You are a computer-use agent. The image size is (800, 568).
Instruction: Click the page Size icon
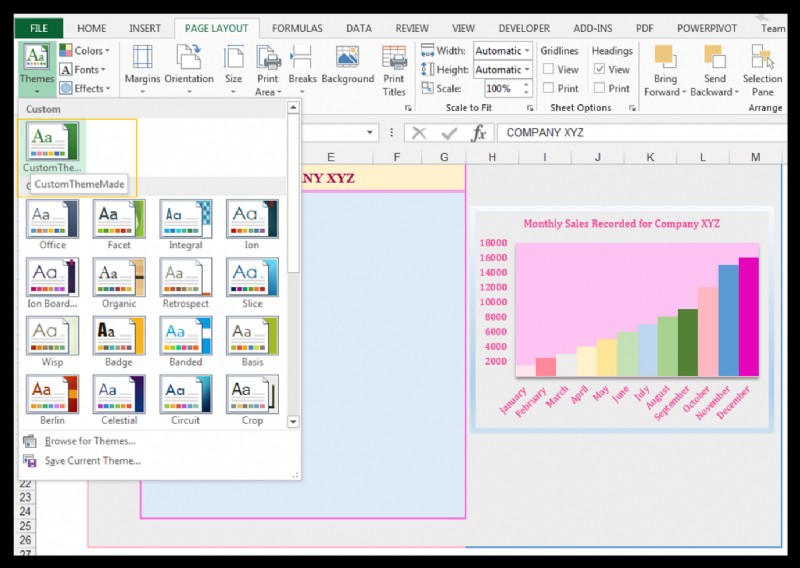233,57
